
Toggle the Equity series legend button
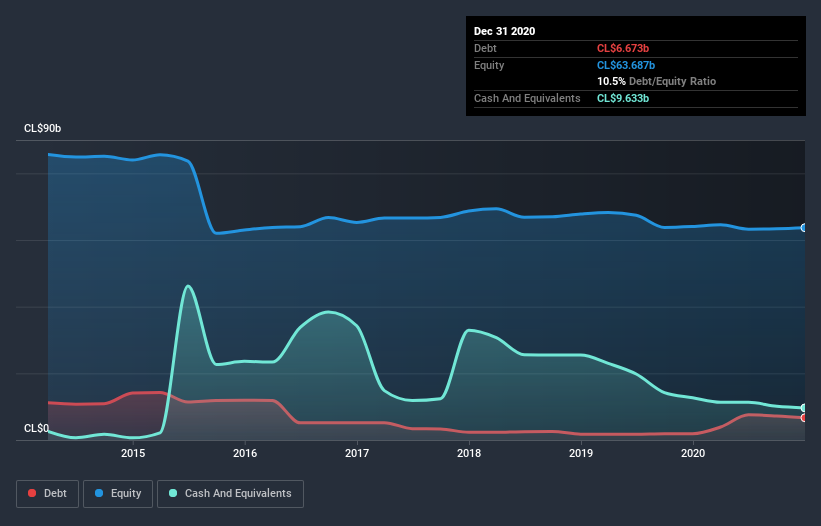[x=118, y=494]
